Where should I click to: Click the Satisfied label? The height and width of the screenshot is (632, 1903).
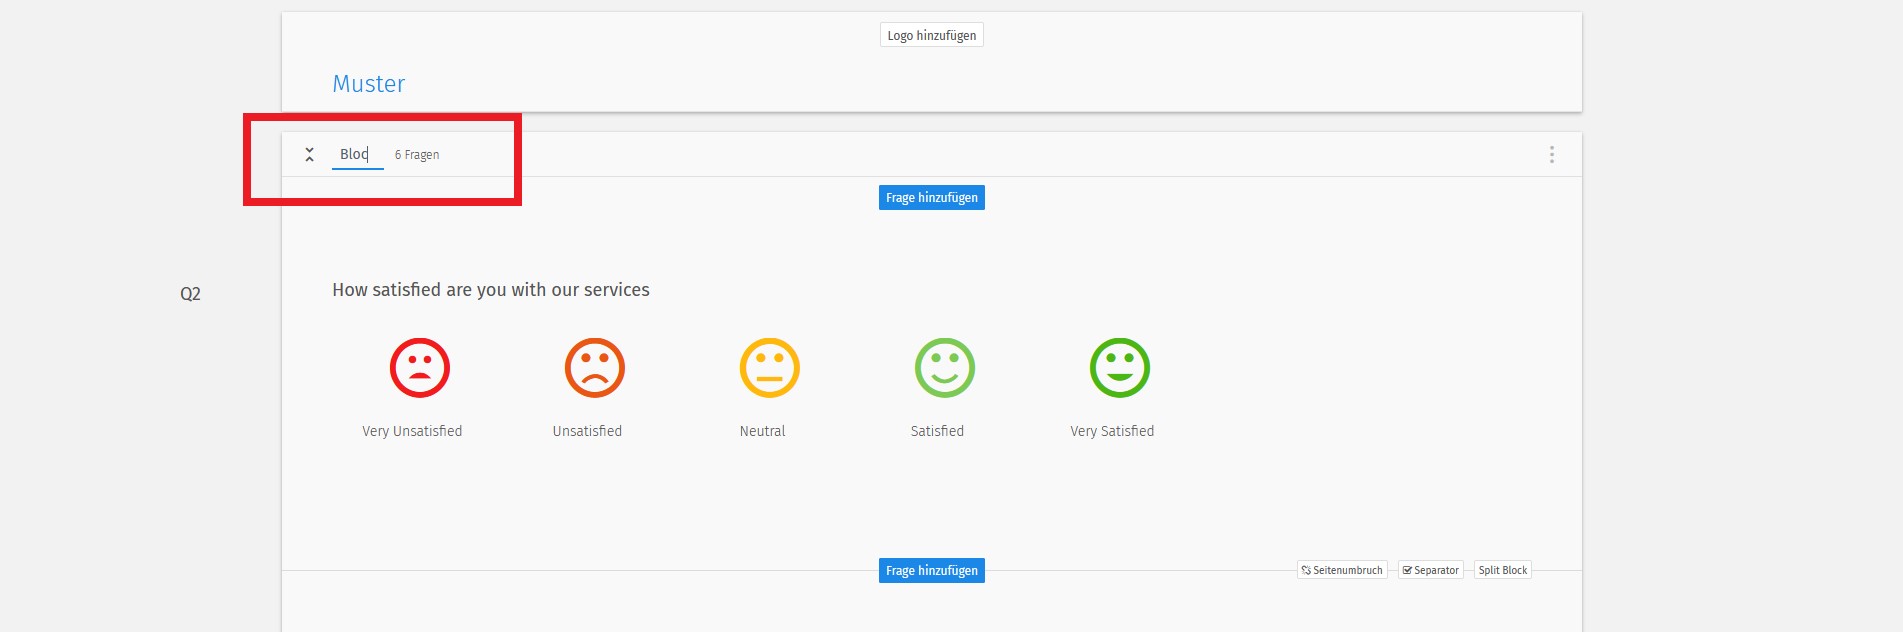(937, 431)
